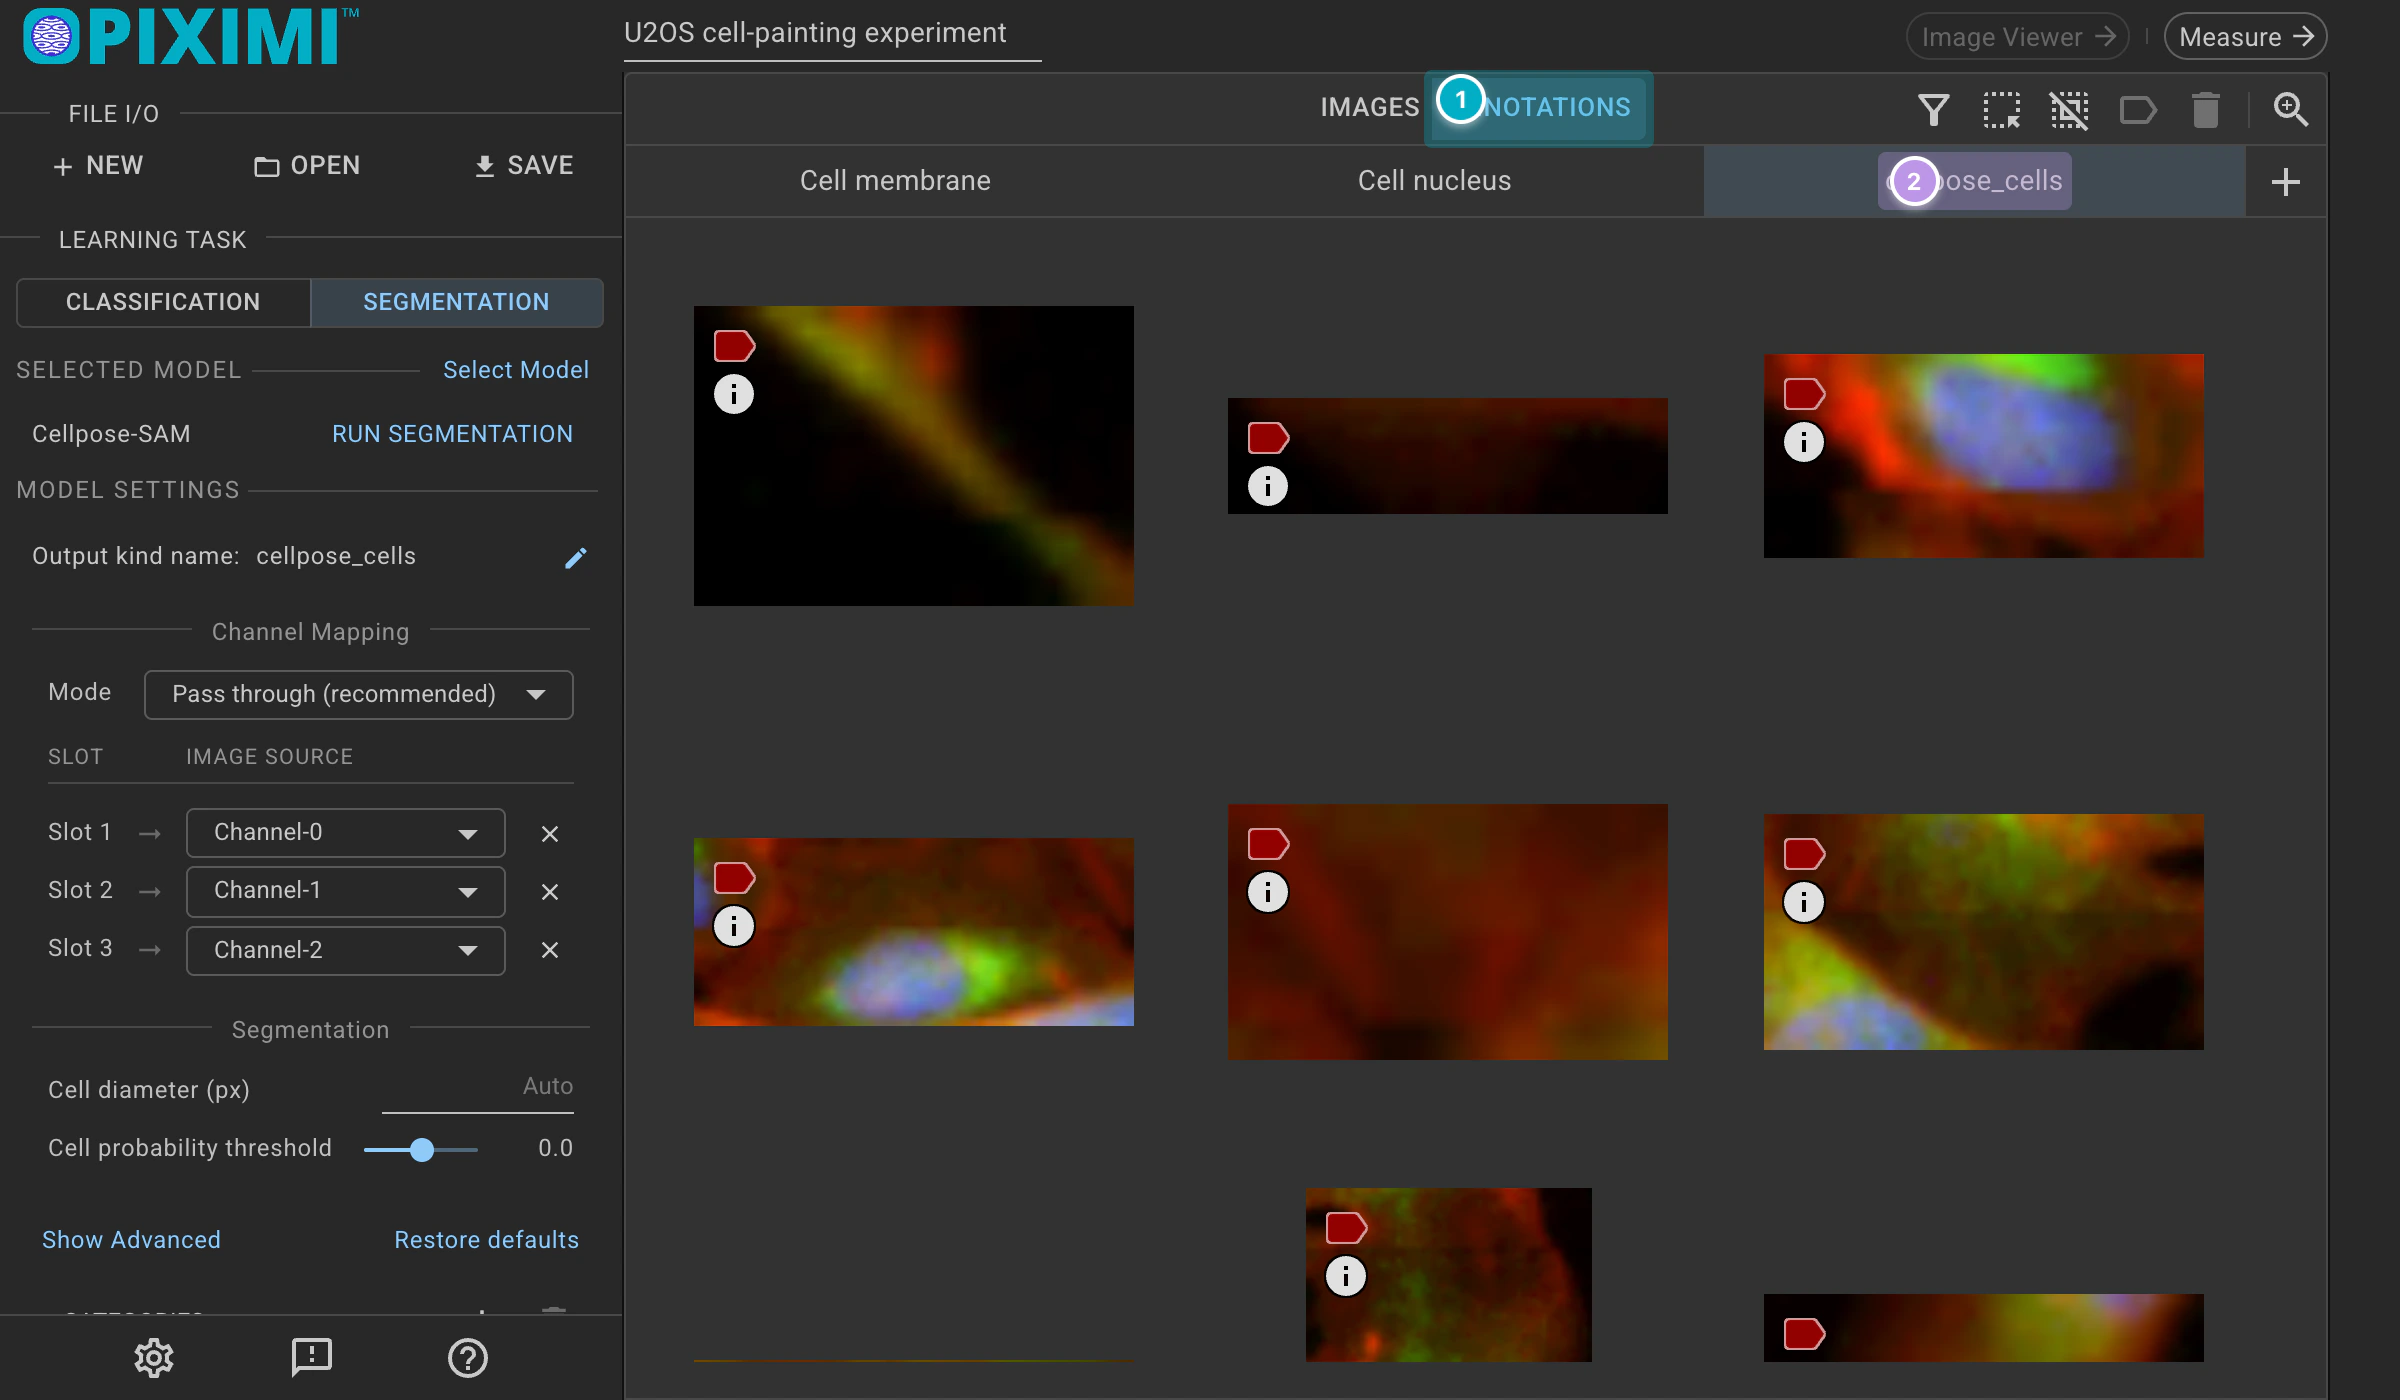Screen dimensions: 2400x1400
Task: Click red label tag on blue nucleus thumbnail top-right
Action: (x=1804, y=394)
